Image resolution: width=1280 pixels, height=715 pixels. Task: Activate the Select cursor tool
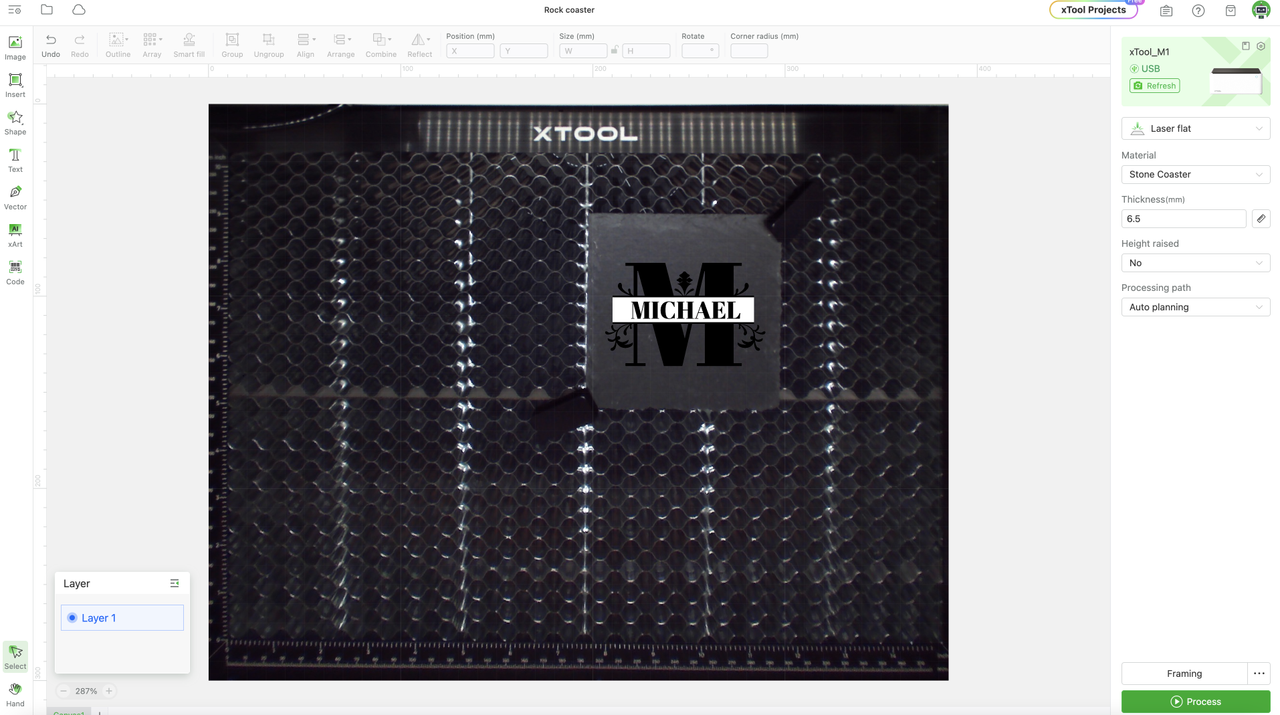(15, 657)
